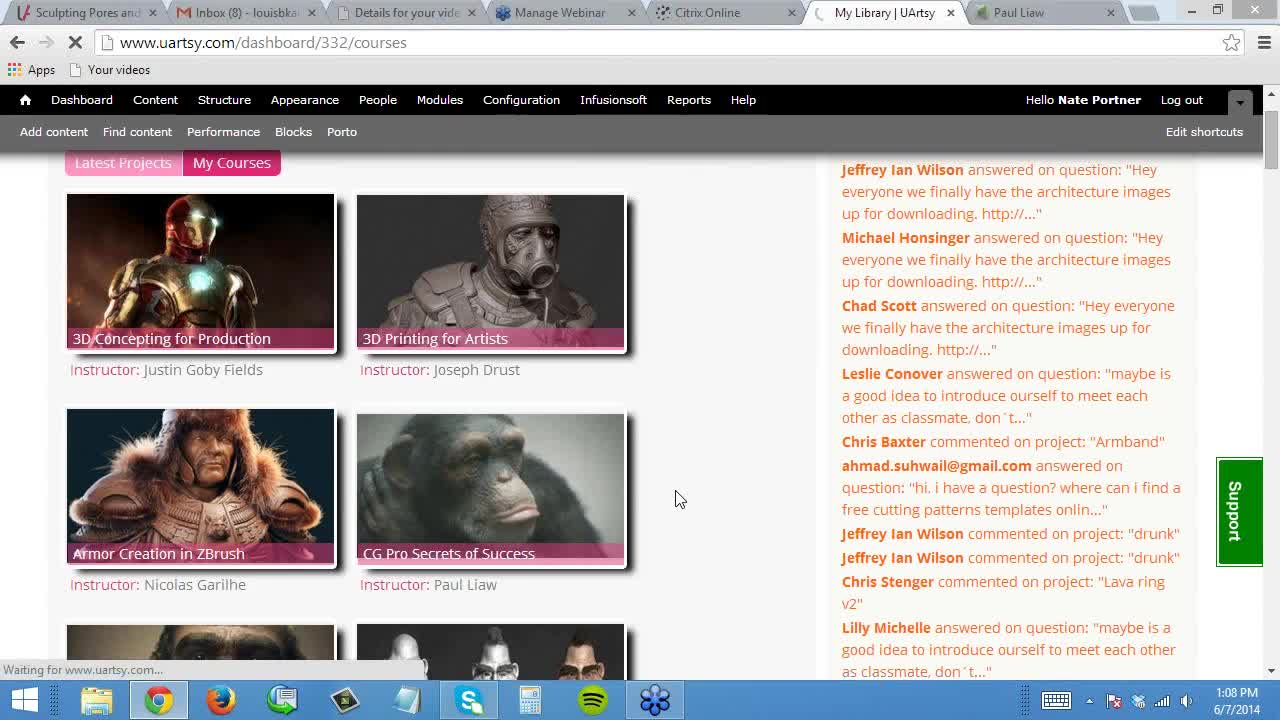Open 3D Concepting for Production course thumbnail
The width and height of the screenshot is (1280, 720).
(x=200, y=271)
